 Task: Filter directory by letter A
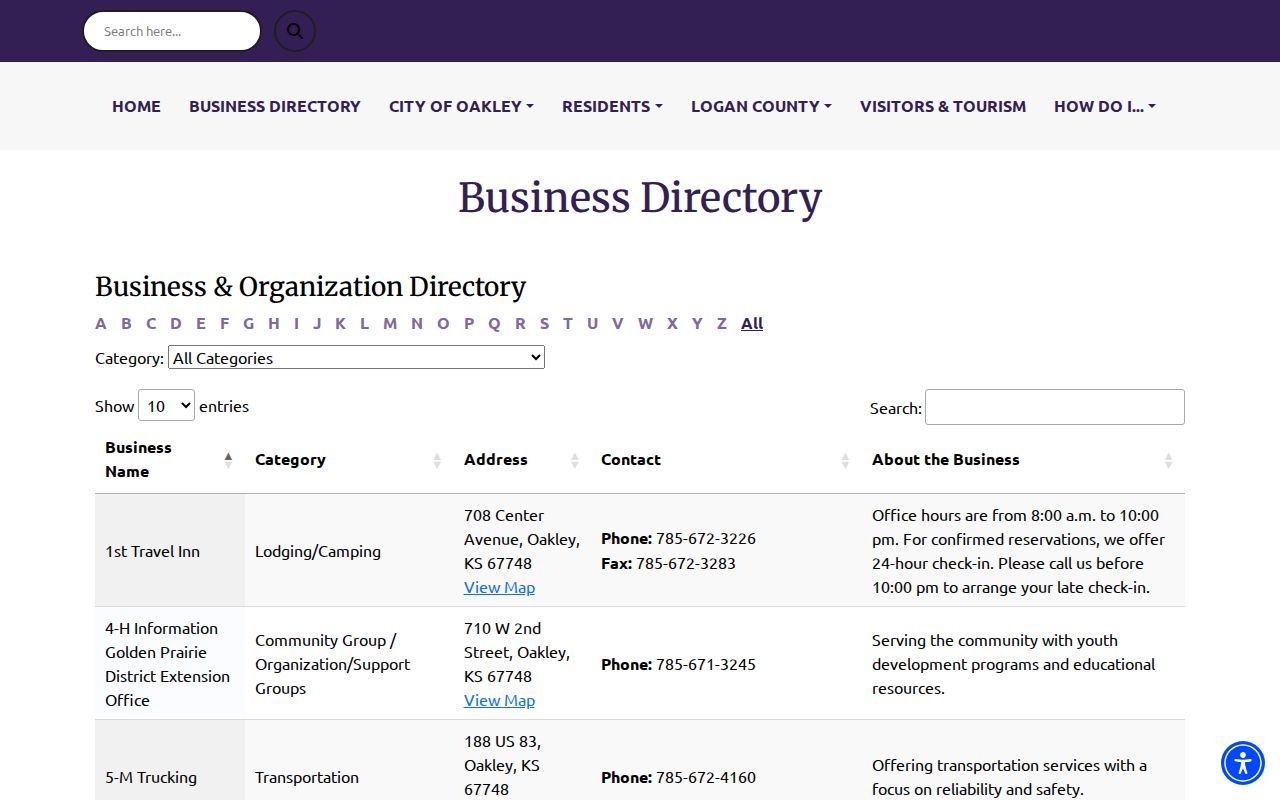101,323
